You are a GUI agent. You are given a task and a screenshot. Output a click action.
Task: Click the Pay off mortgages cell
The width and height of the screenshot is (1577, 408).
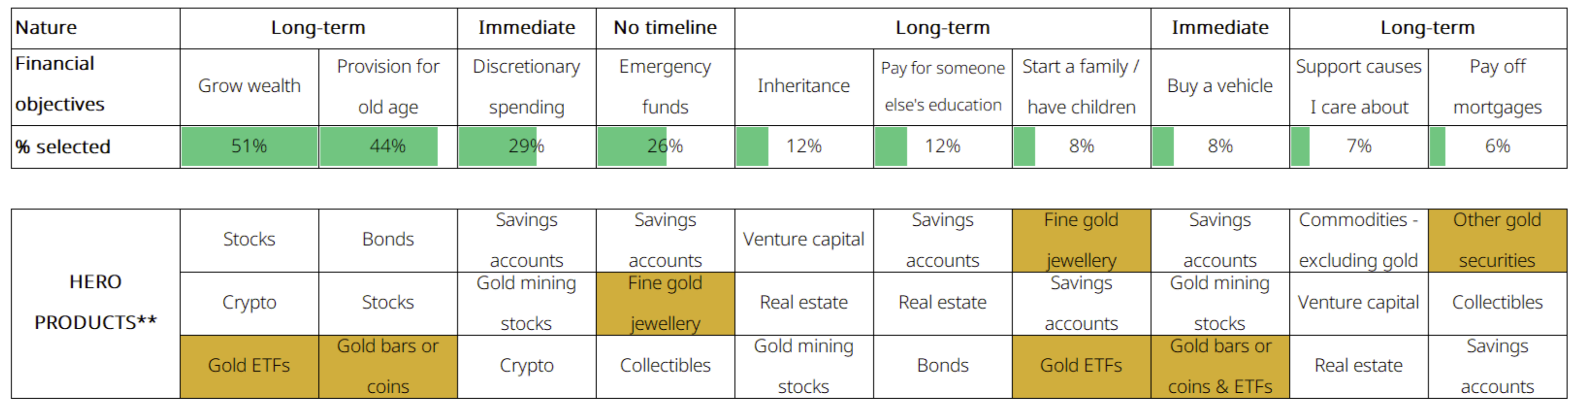coord(1497,86)
